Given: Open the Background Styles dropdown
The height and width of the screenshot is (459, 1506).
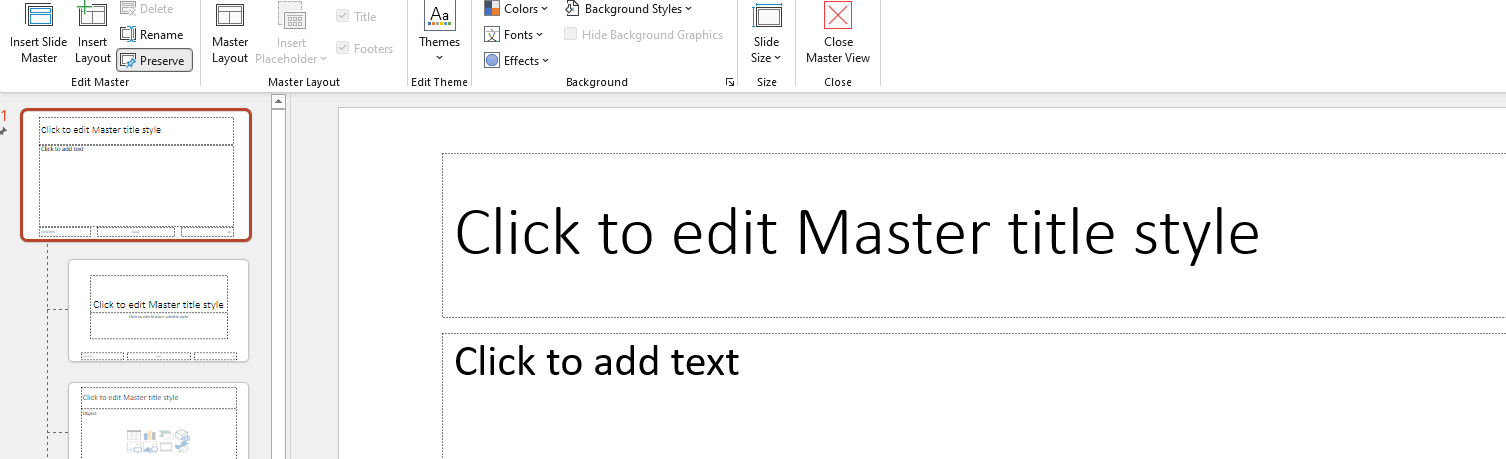Looking at the screenshot, I should (629, 9).
